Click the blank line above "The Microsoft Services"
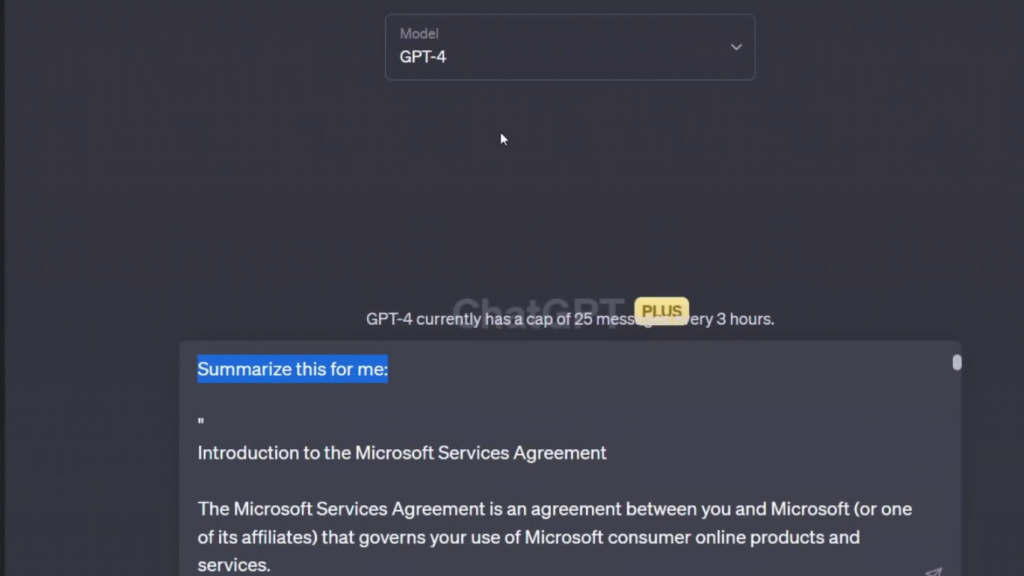Image resolution: width=1024 pixels, height=576 pixels. click(x=400, y=481)
